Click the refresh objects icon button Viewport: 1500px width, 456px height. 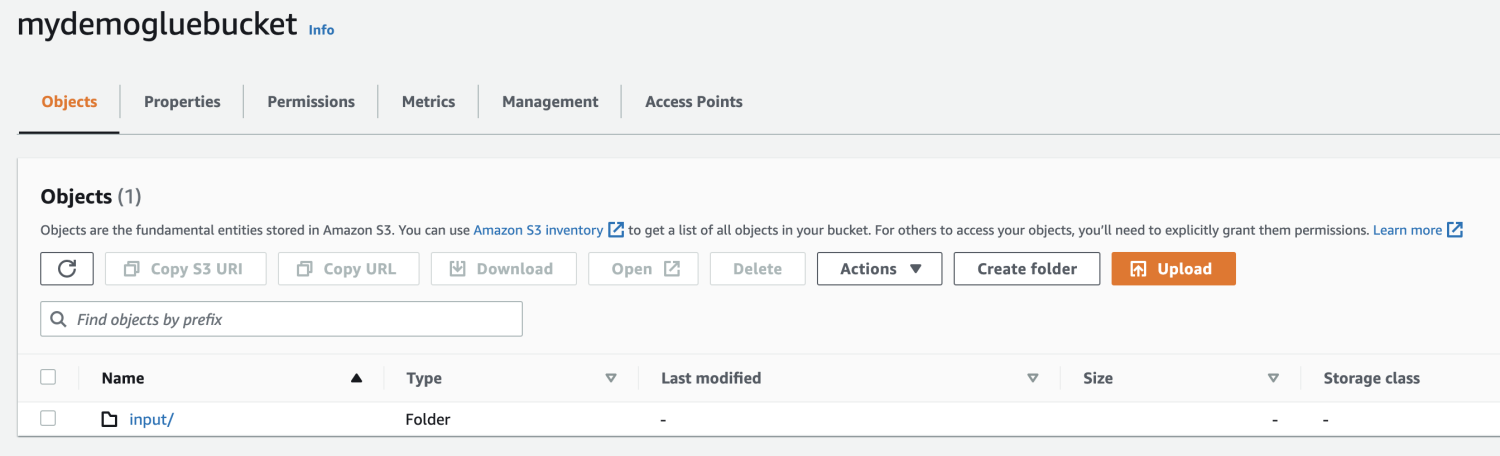67,269
